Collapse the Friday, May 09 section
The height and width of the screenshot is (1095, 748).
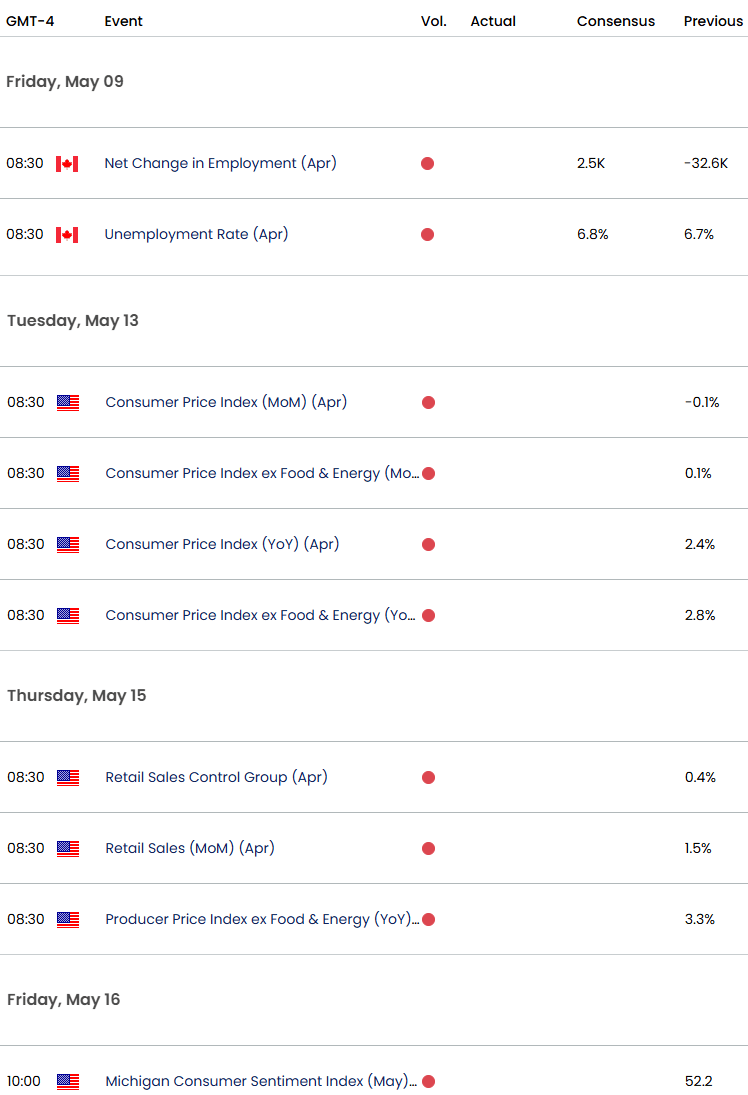pos(64,81)
